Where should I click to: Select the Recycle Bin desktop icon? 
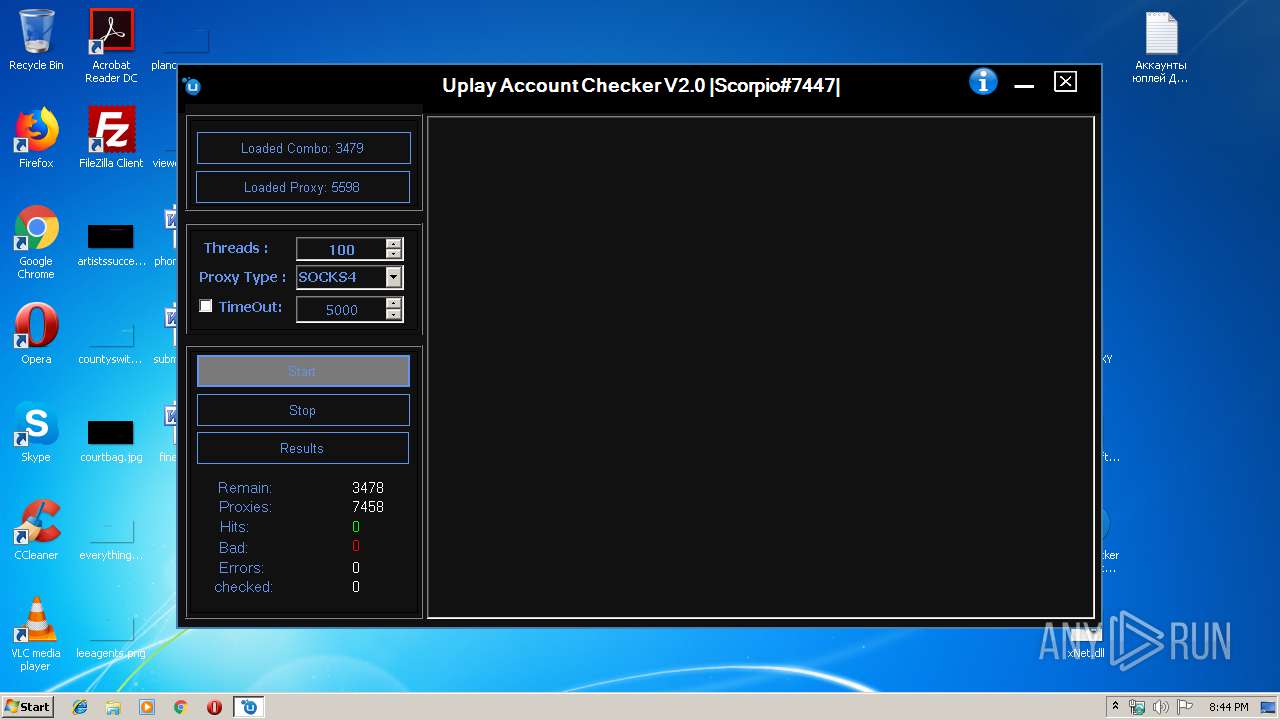(36, 40)
